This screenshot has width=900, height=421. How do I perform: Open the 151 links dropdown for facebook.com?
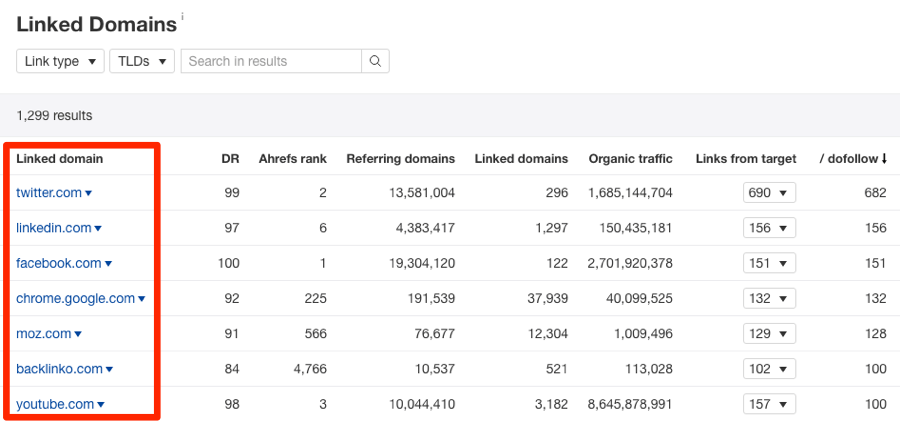pos(769,263)
